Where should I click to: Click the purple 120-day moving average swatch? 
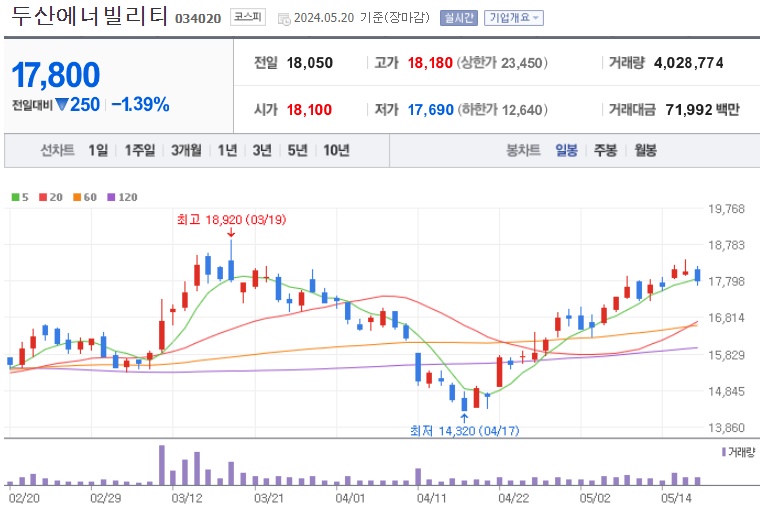[111, 197]
